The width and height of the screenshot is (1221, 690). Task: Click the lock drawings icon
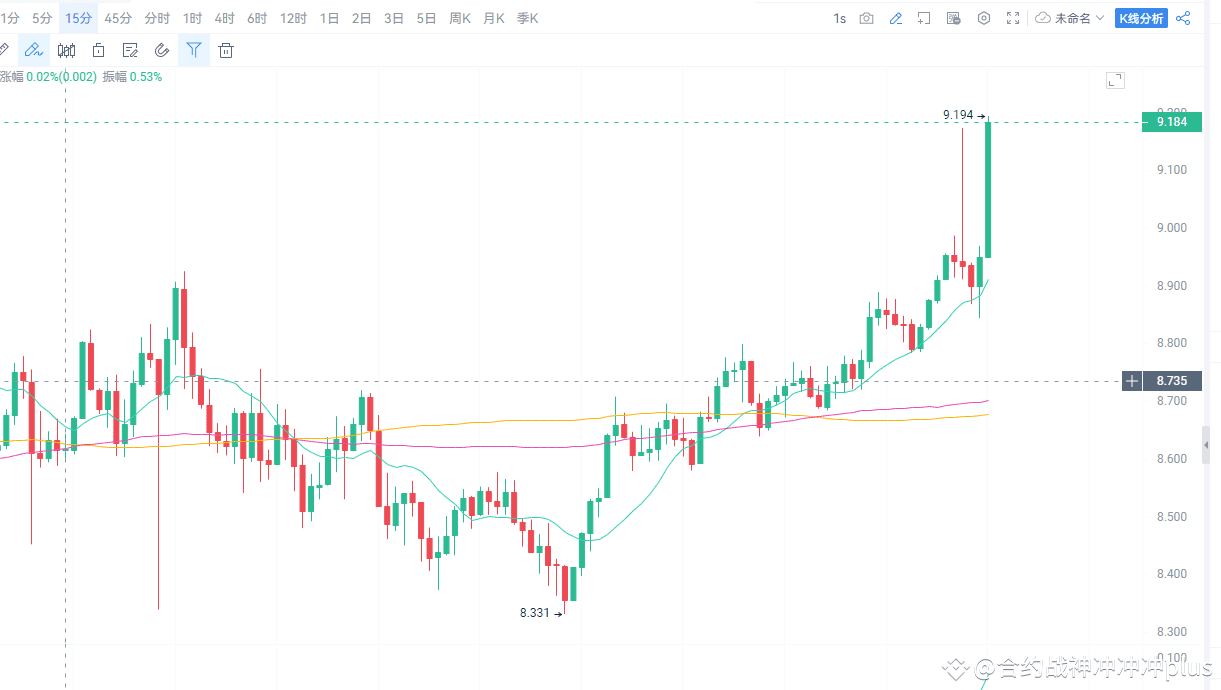pos(98,50)
